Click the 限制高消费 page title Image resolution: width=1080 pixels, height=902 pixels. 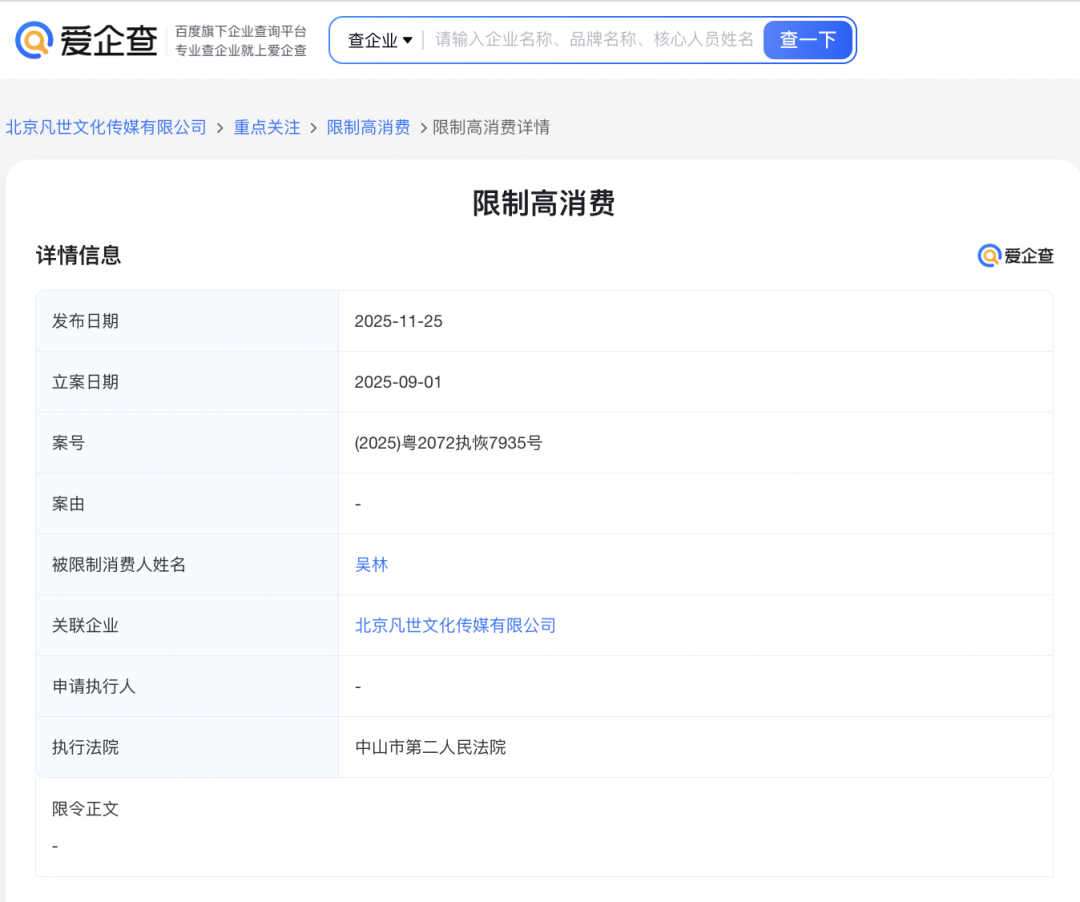543,203
